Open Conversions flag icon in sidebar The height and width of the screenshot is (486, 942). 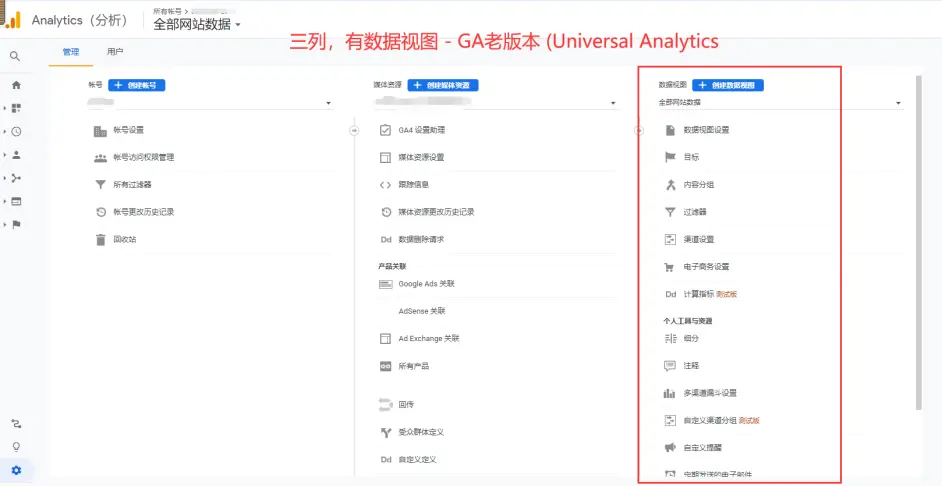(16, 225)
